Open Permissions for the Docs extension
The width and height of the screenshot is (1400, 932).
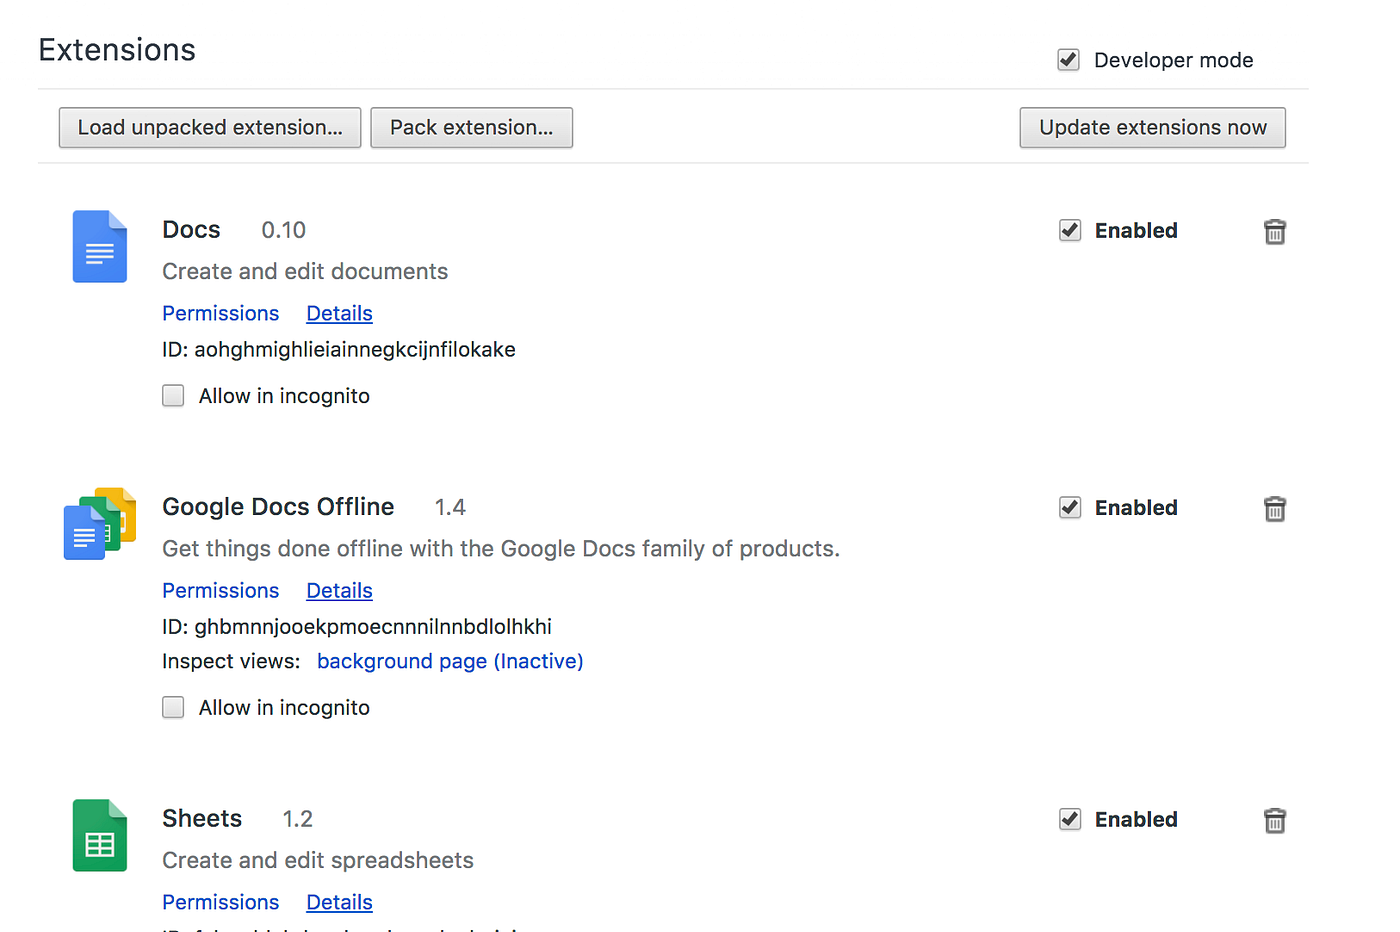click(x=220, y=313)
